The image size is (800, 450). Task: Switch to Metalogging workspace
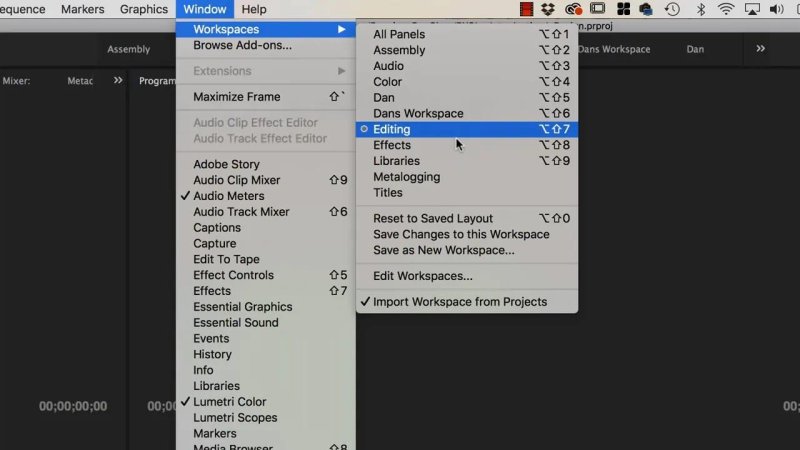click(x=467, y=177)
